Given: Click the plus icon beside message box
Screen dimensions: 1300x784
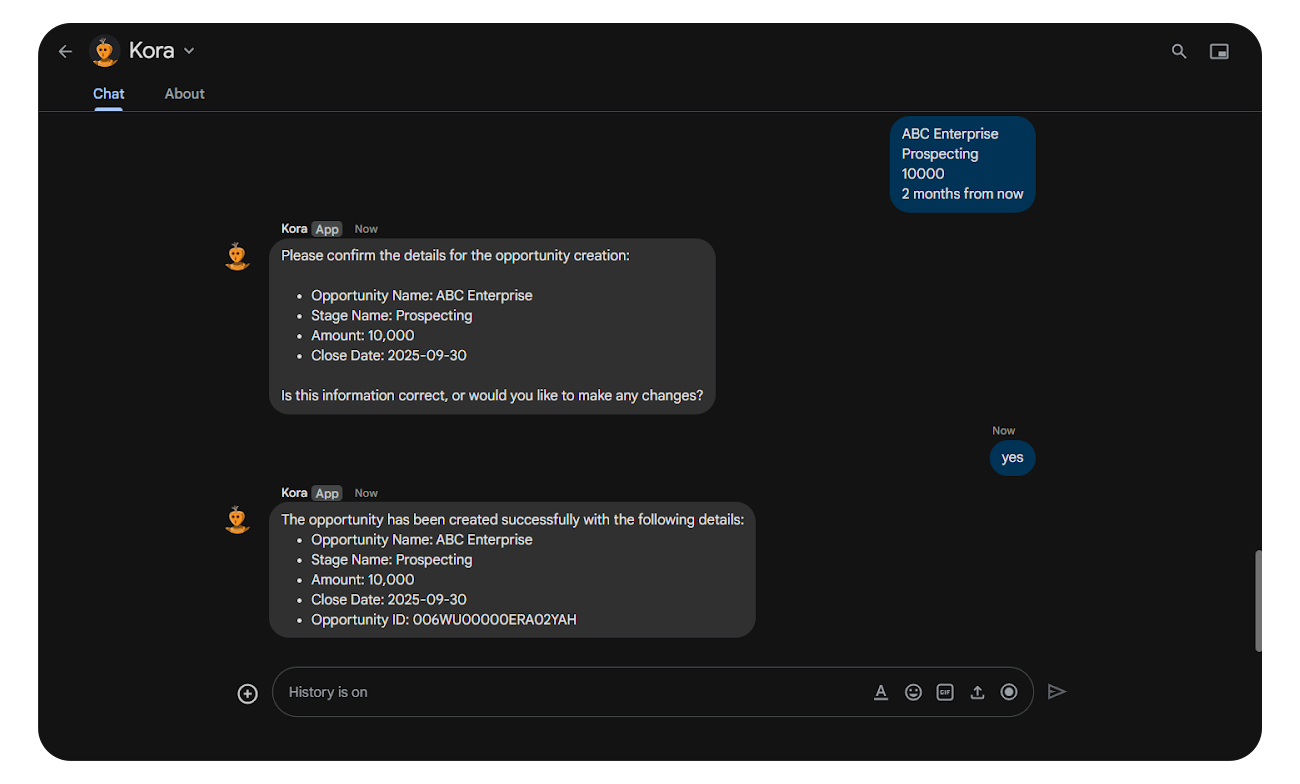Looking at the screenshot, I should click(x=247, y=693).
